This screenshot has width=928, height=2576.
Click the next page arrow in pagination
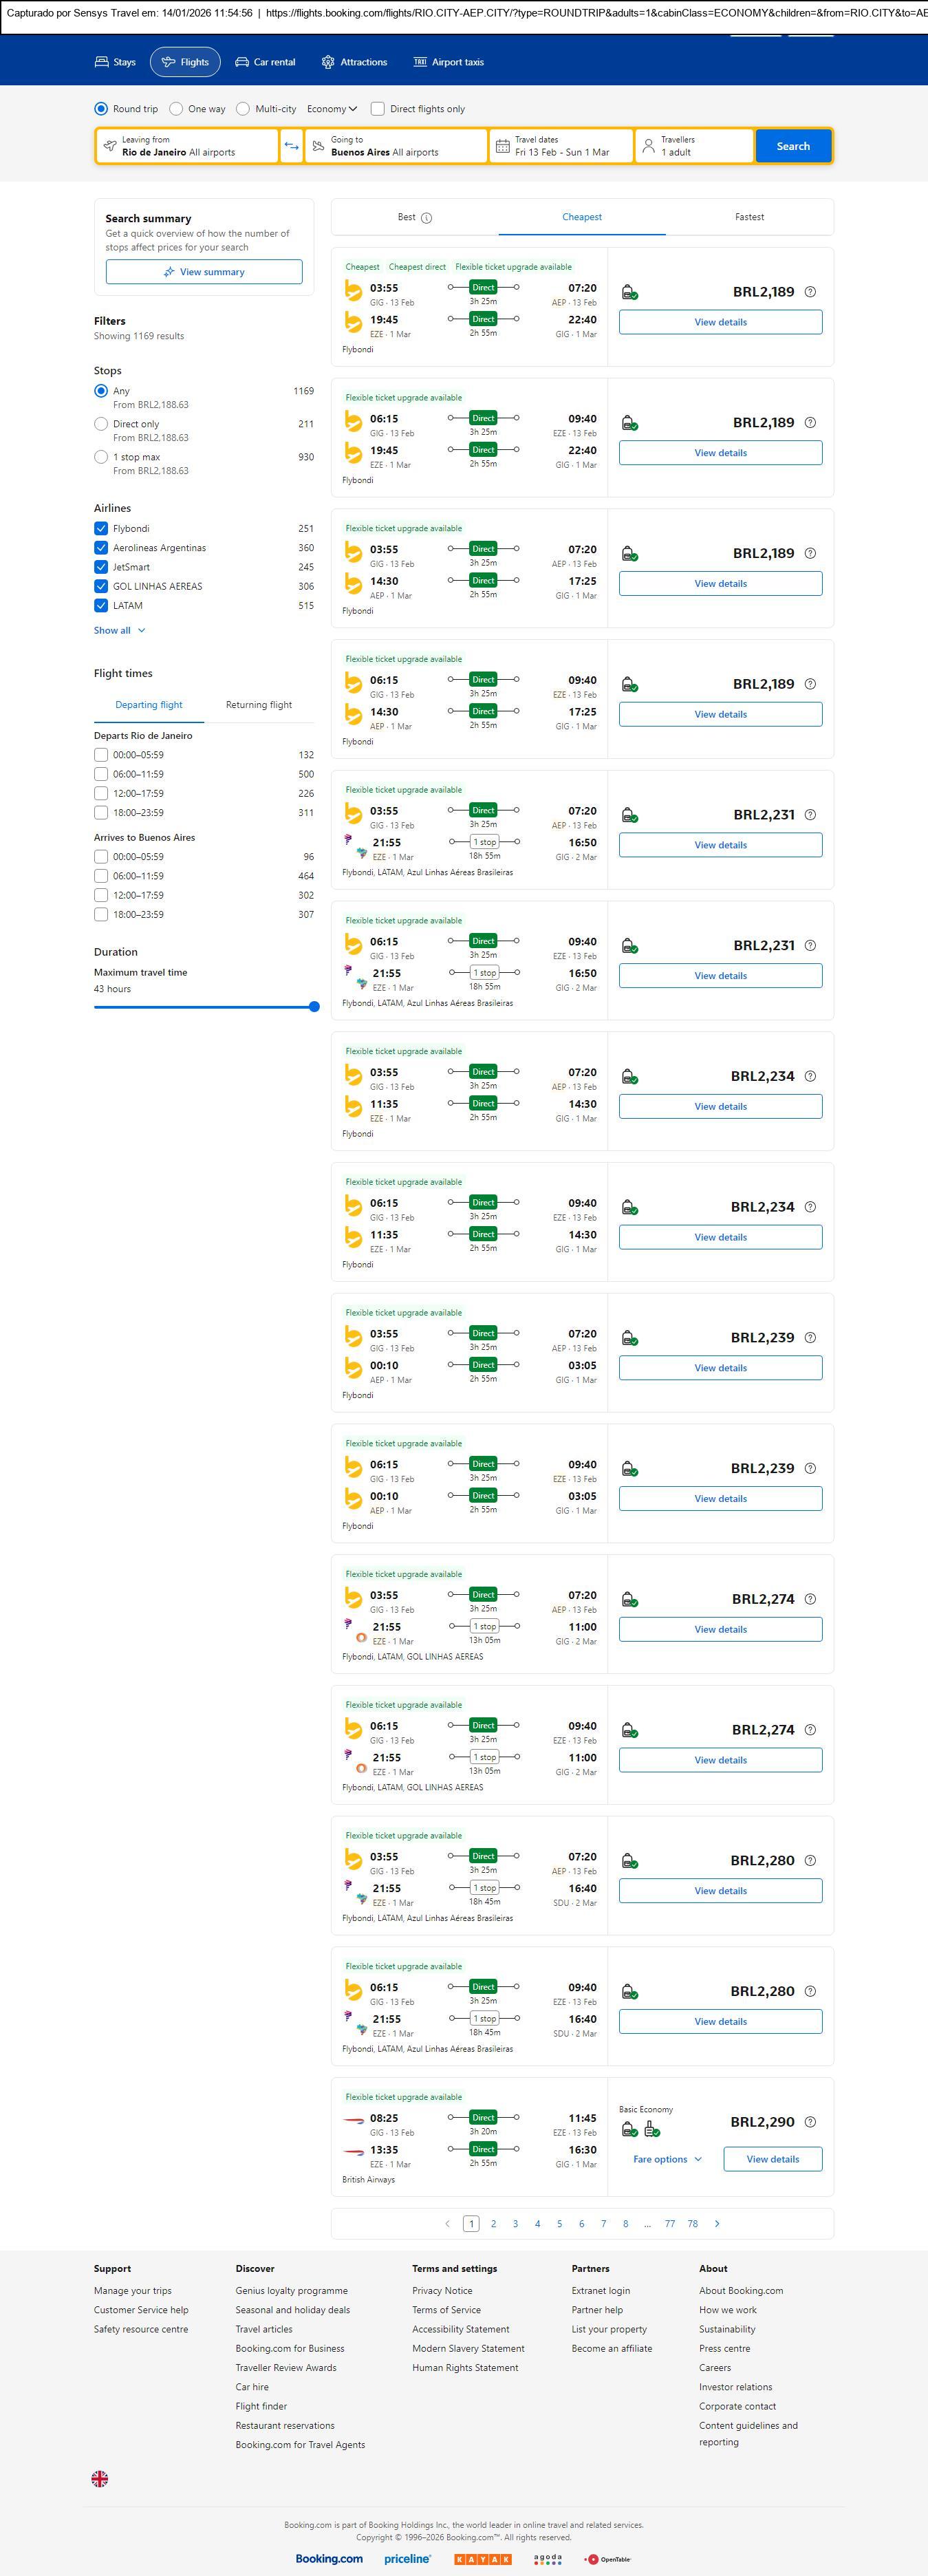717,2223
